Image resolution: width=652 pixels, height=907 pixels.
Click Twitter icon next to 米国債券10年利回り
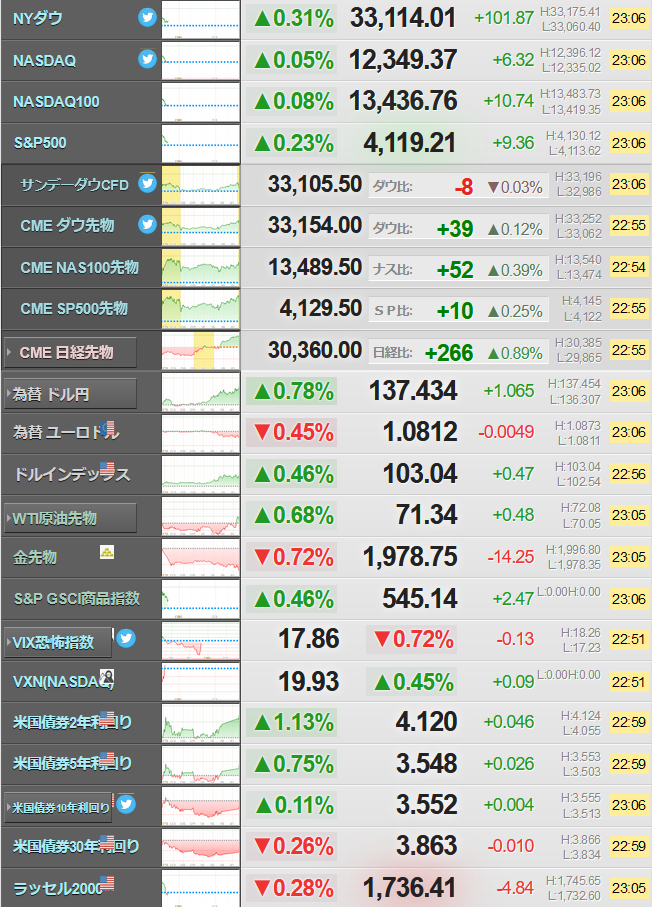pos(126,804)
